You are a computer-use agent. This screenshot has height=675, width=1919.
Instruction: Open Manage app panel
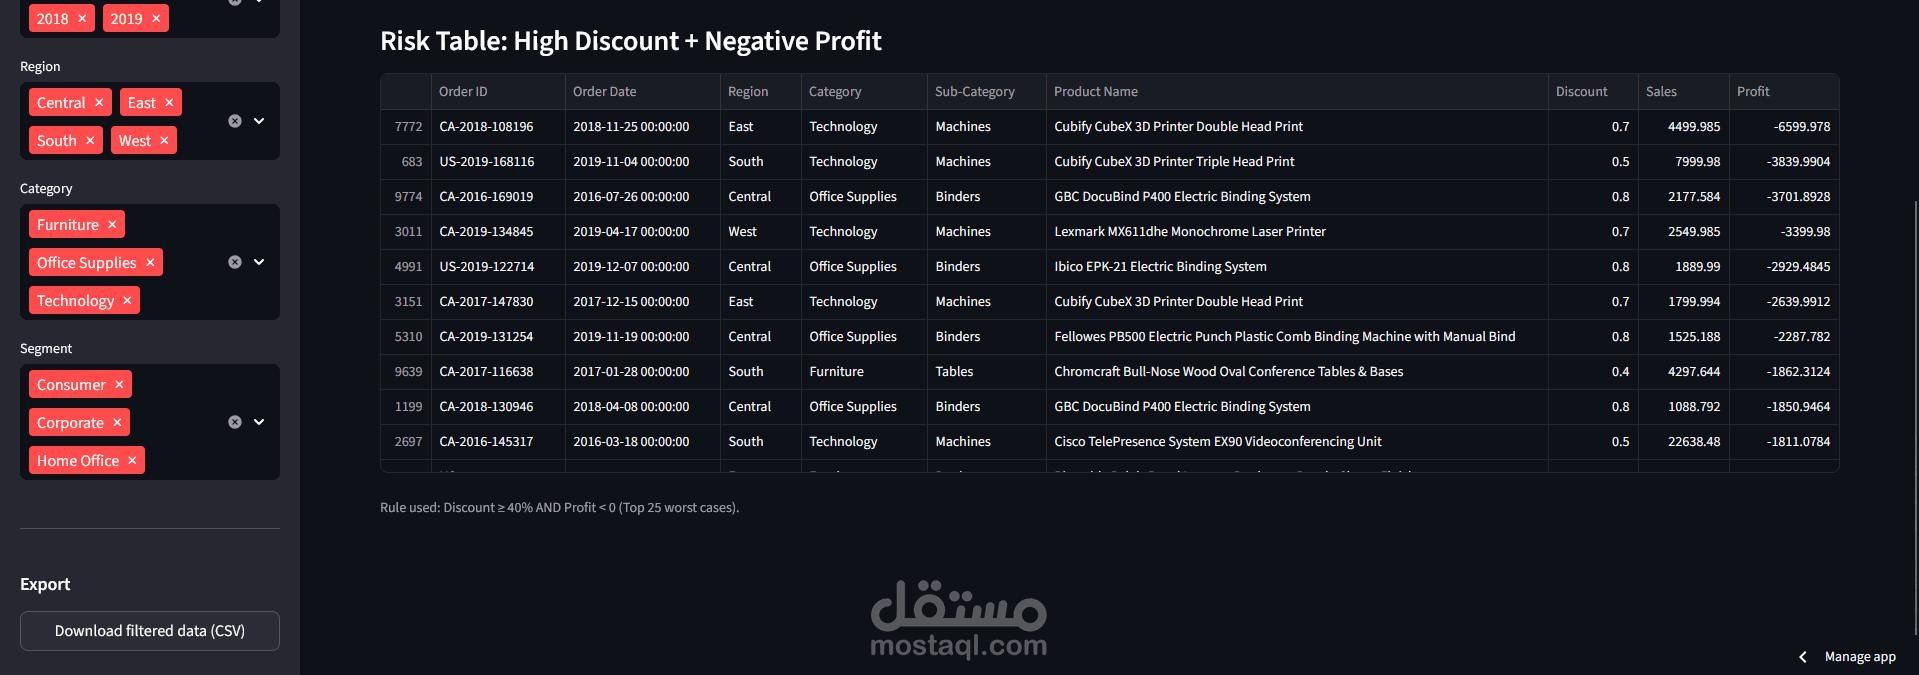1860,657
